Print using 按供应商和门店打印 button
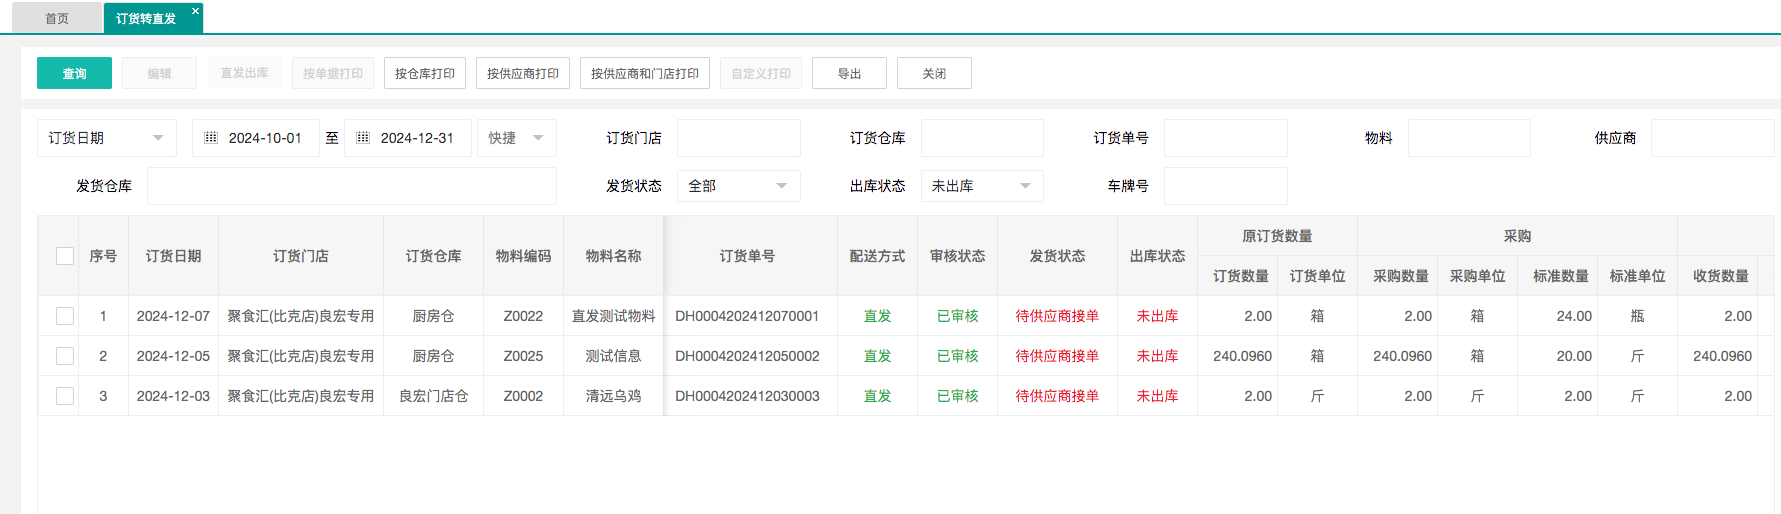The image size is (1781, 514). [645, 73]
